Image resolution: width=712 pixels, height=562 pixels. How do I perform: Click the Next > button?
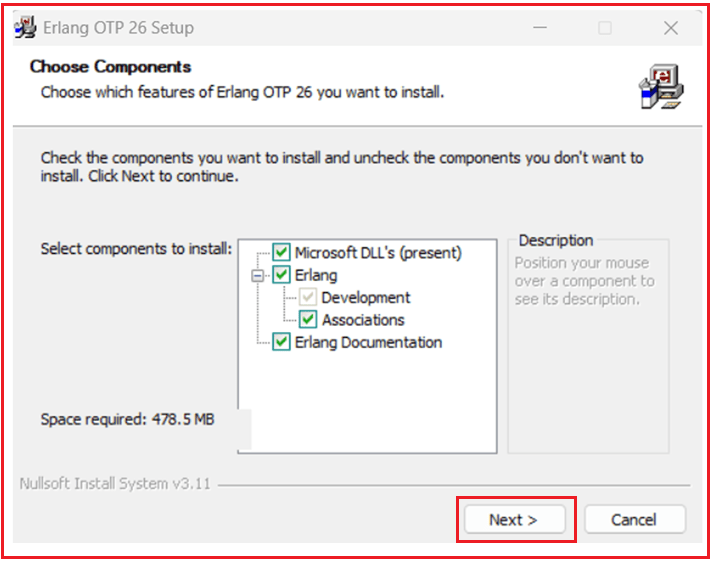[514, 519]
